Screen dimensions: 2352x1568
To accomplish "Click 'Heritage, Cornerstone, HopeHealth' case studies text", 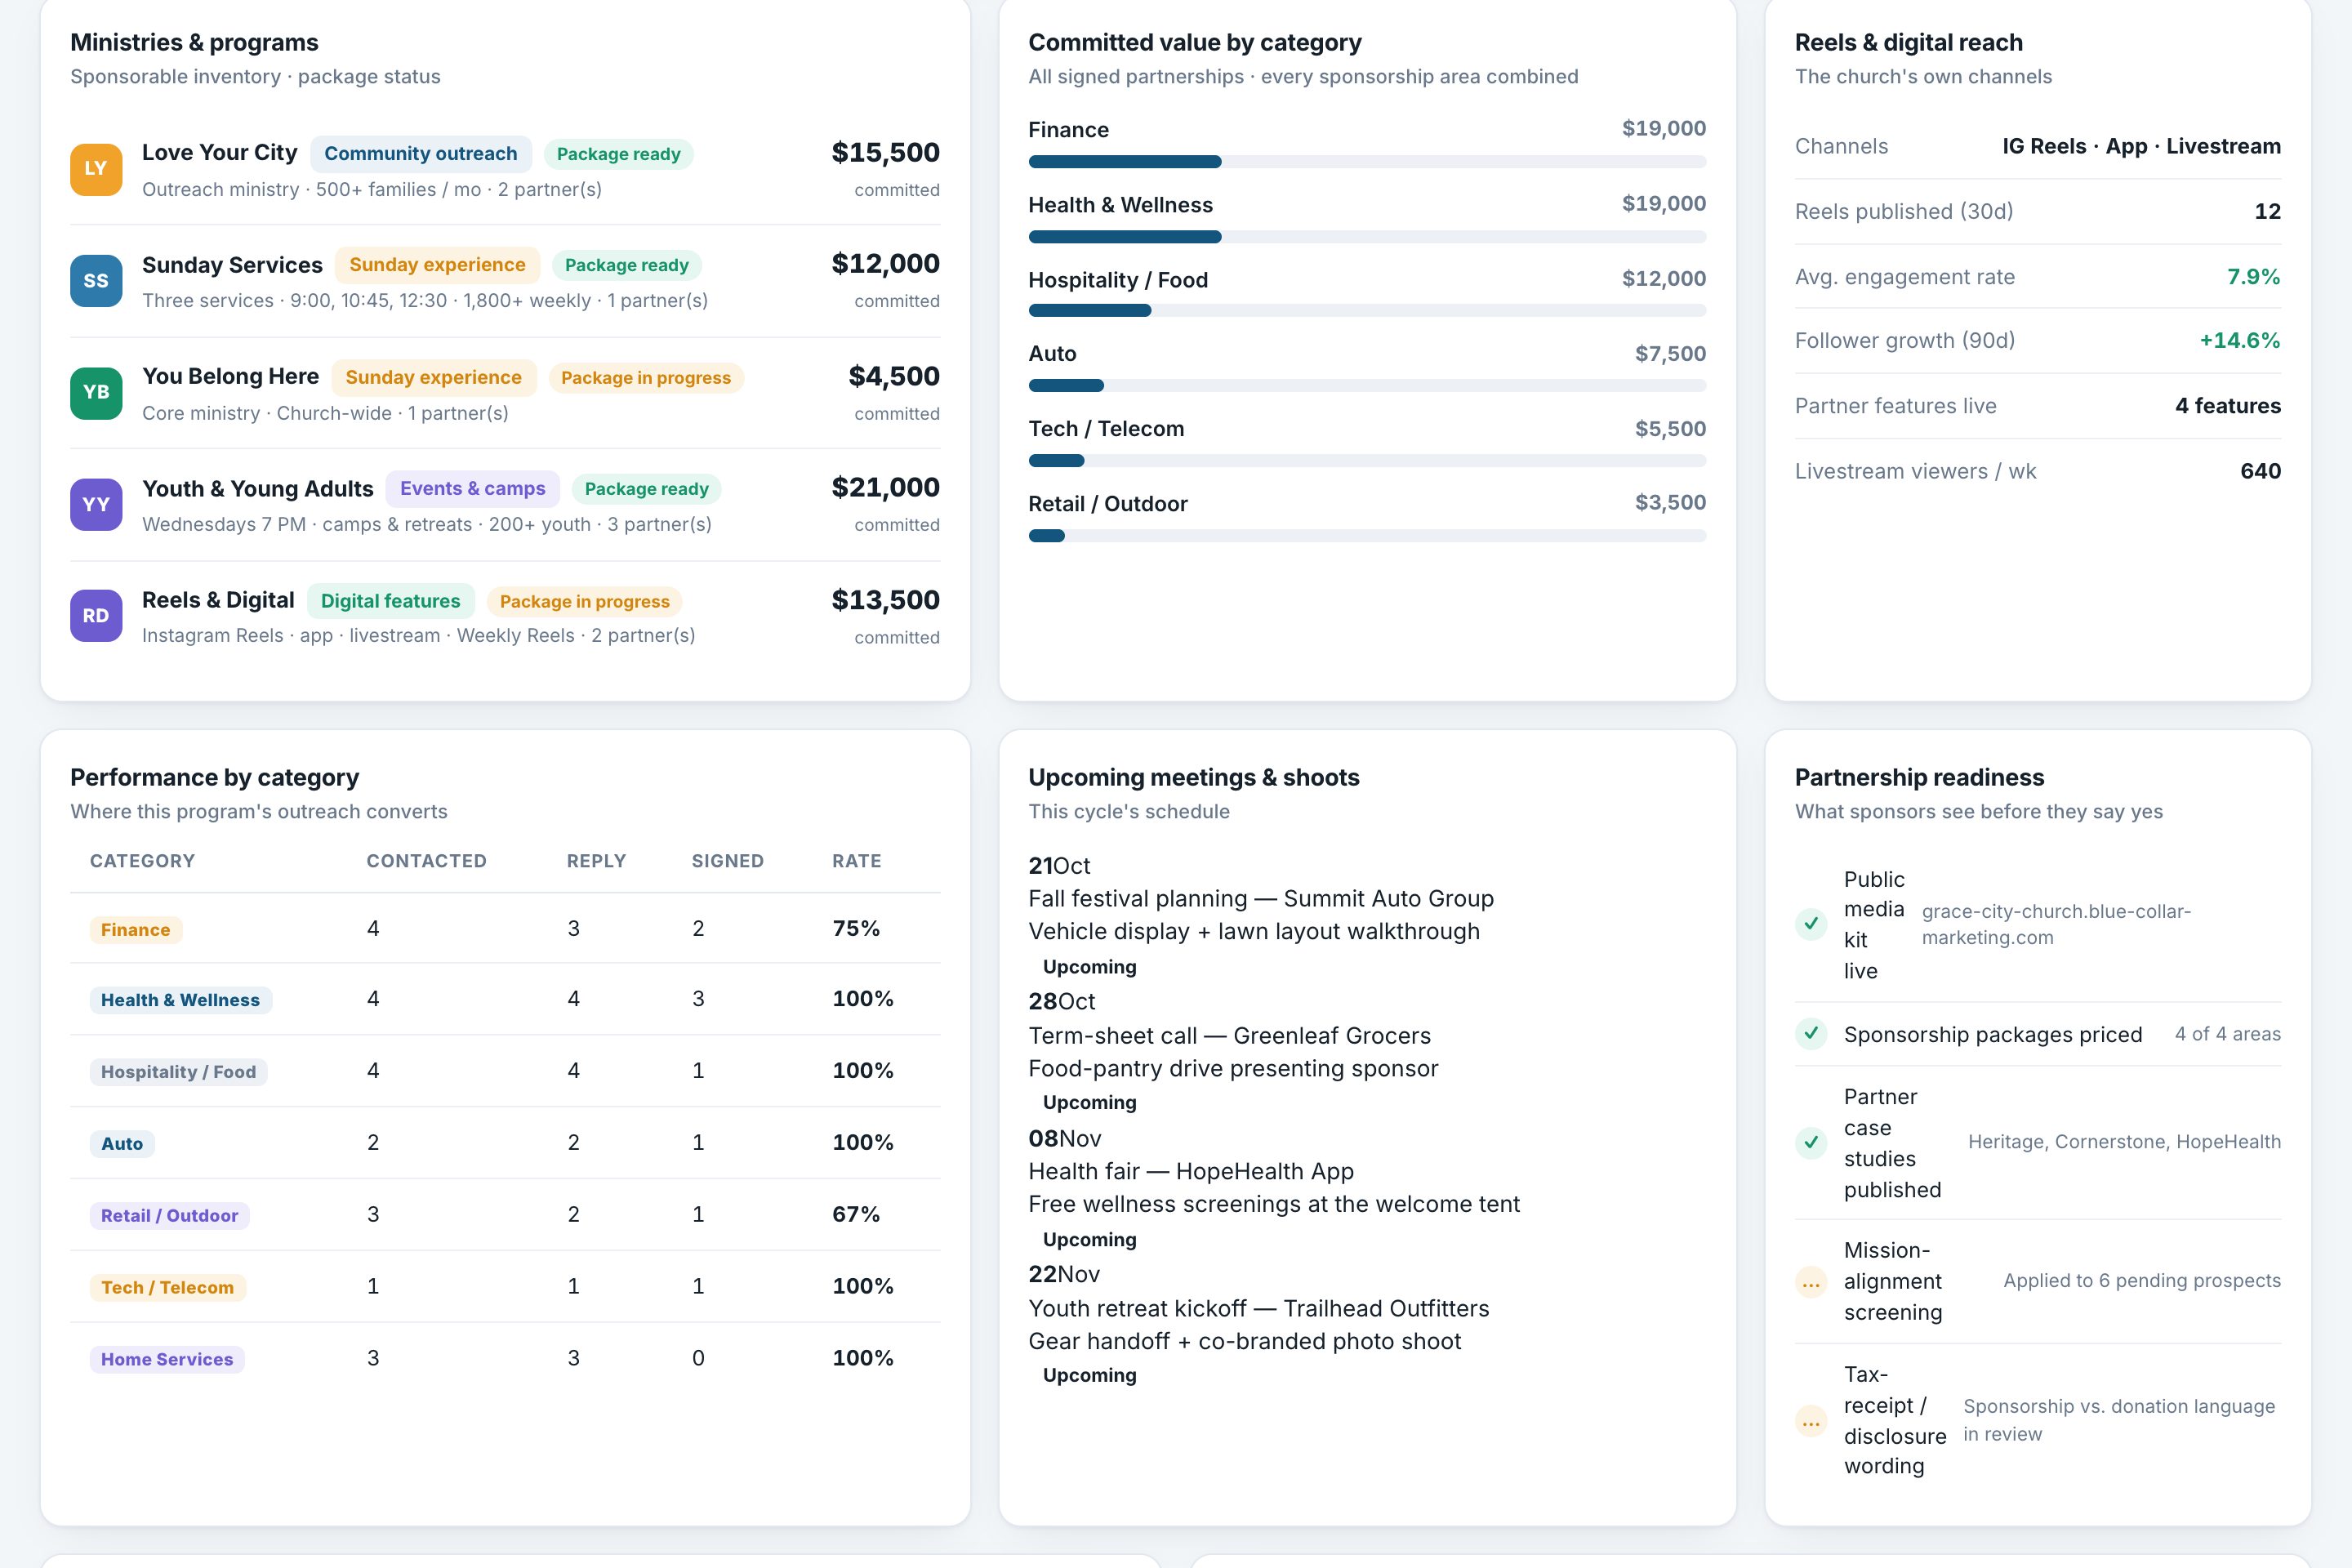I will 2125,1142.
